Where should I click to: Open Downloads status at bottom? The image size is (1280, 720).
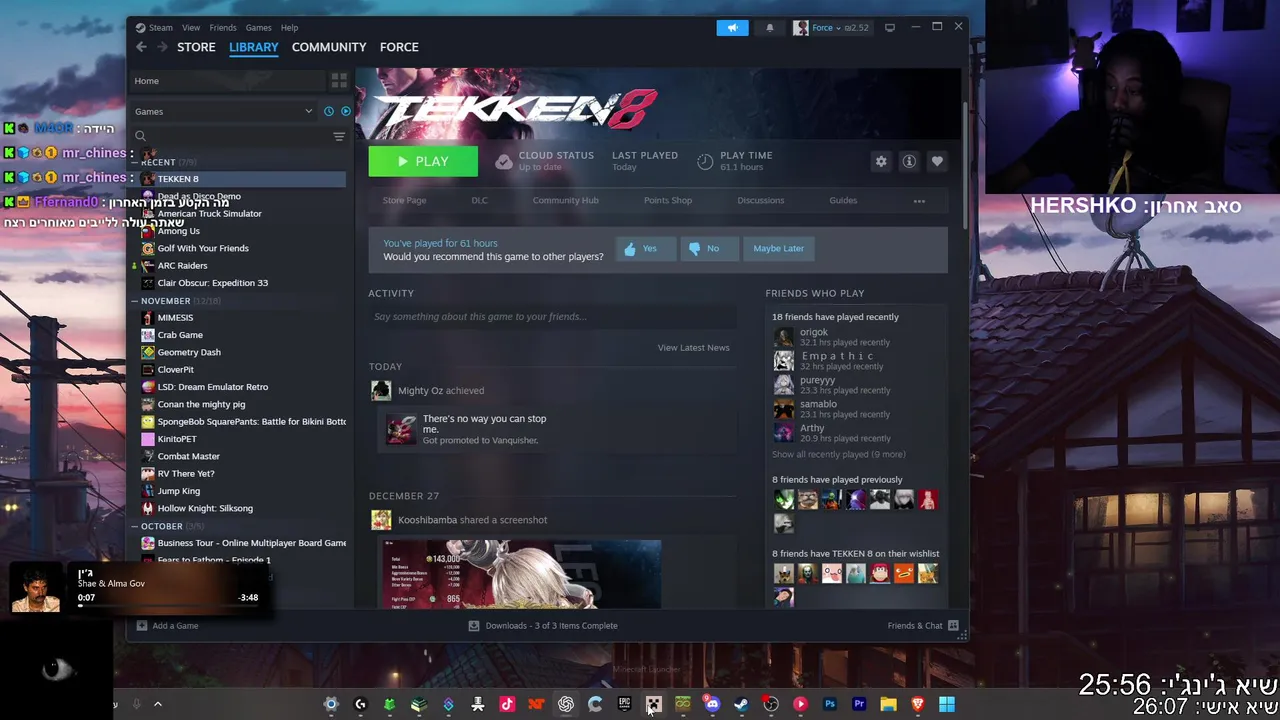click(x=544, y=626)
